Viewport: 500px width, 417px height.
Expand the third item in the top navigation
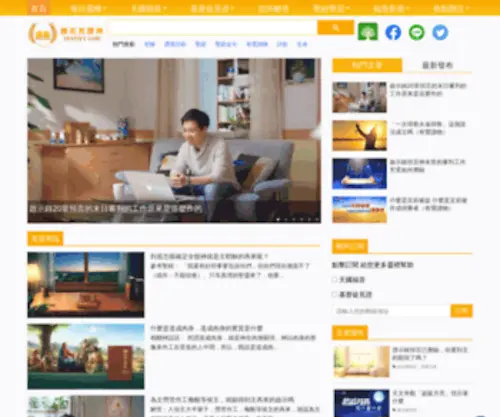pyautogui.click(x=149, y=8)
